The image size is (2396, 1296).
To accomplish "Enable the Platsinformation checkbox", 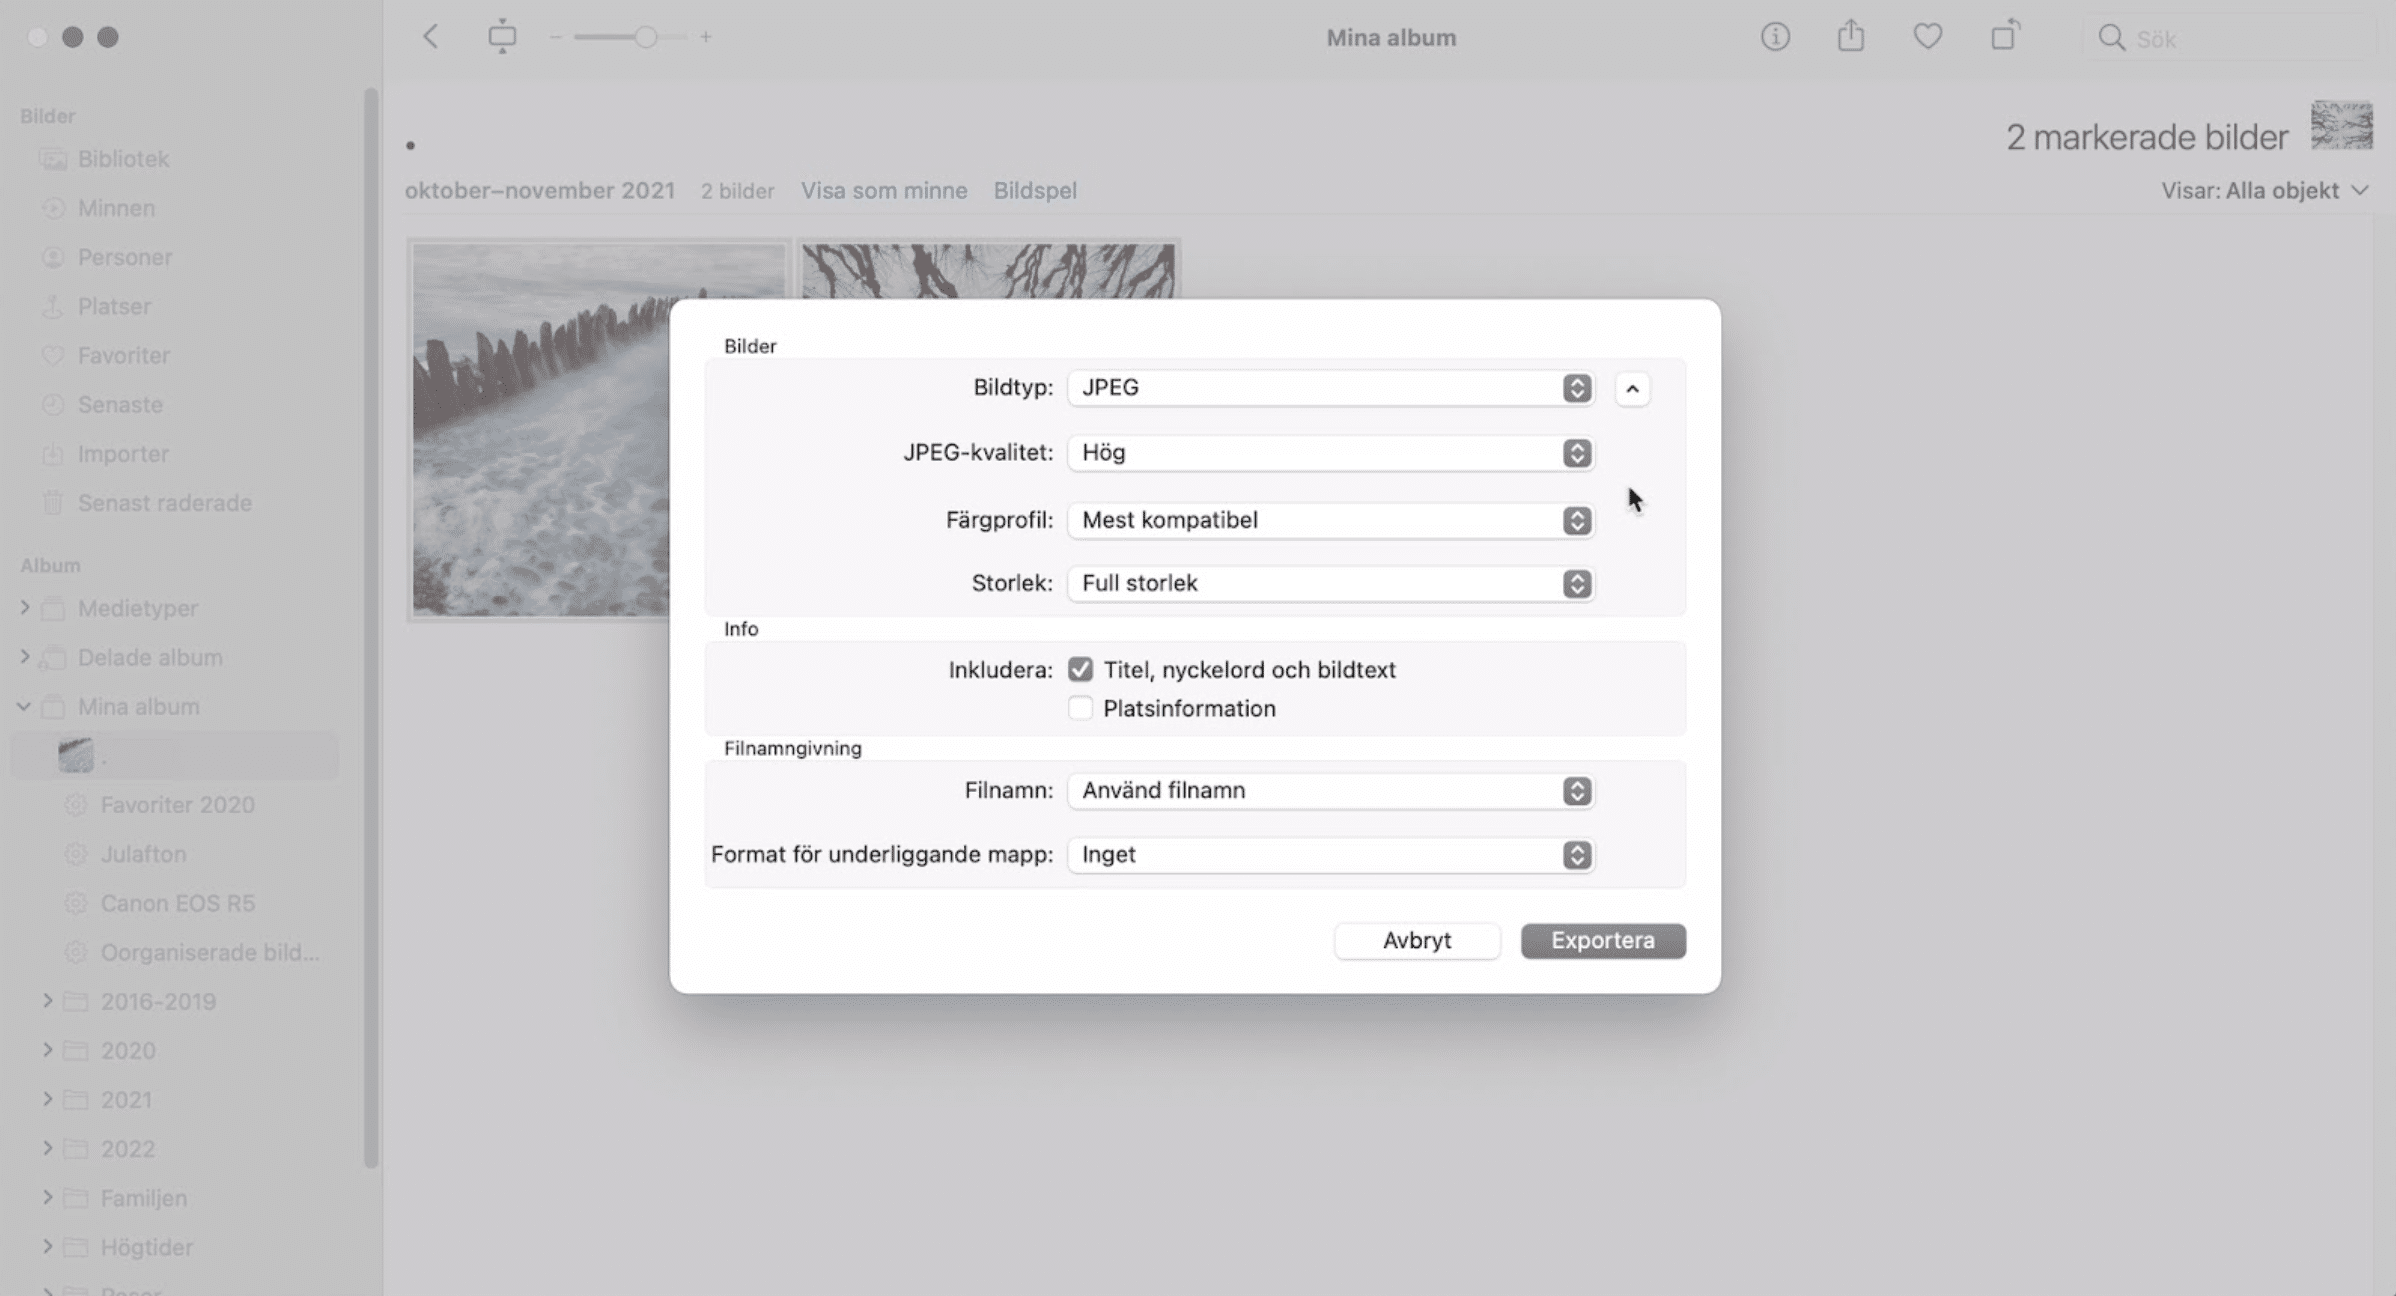I will [x=1081, y=708].
